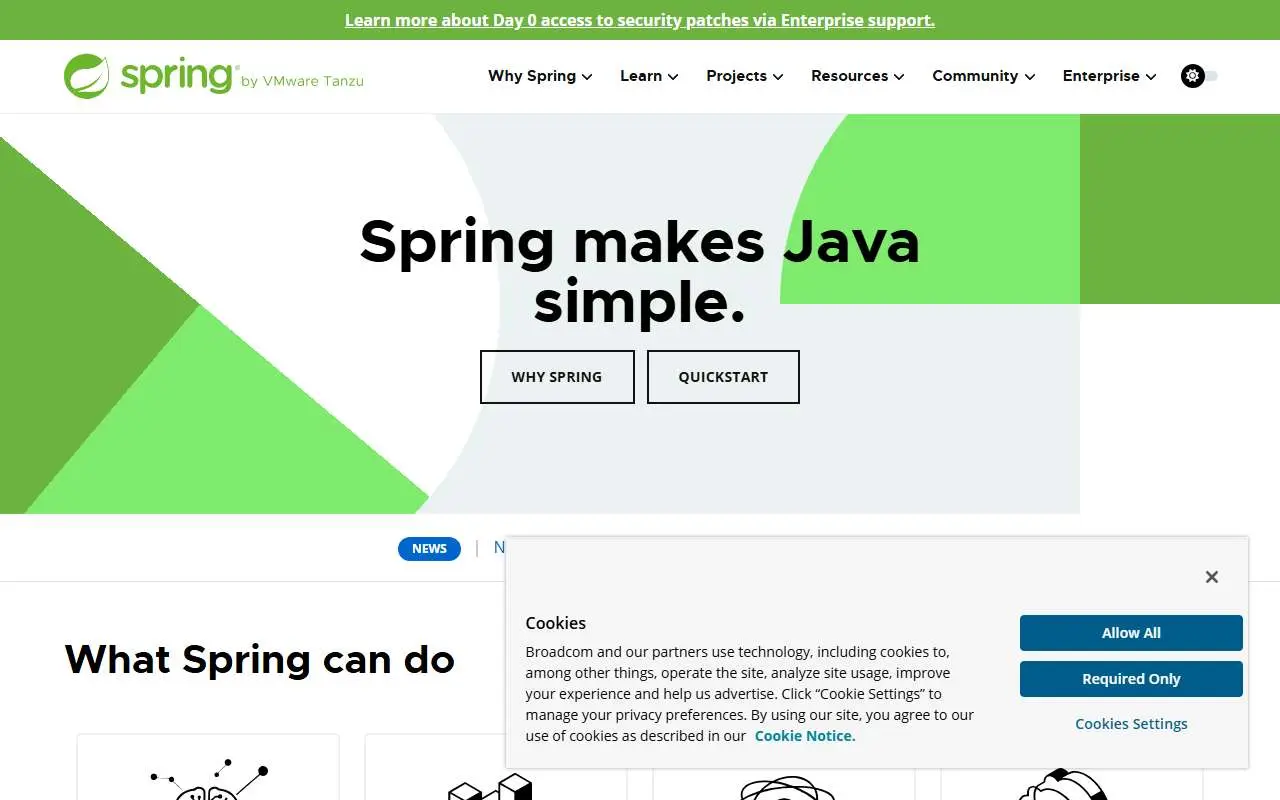Follow the Enterprise support banner link

coord(640,20)
